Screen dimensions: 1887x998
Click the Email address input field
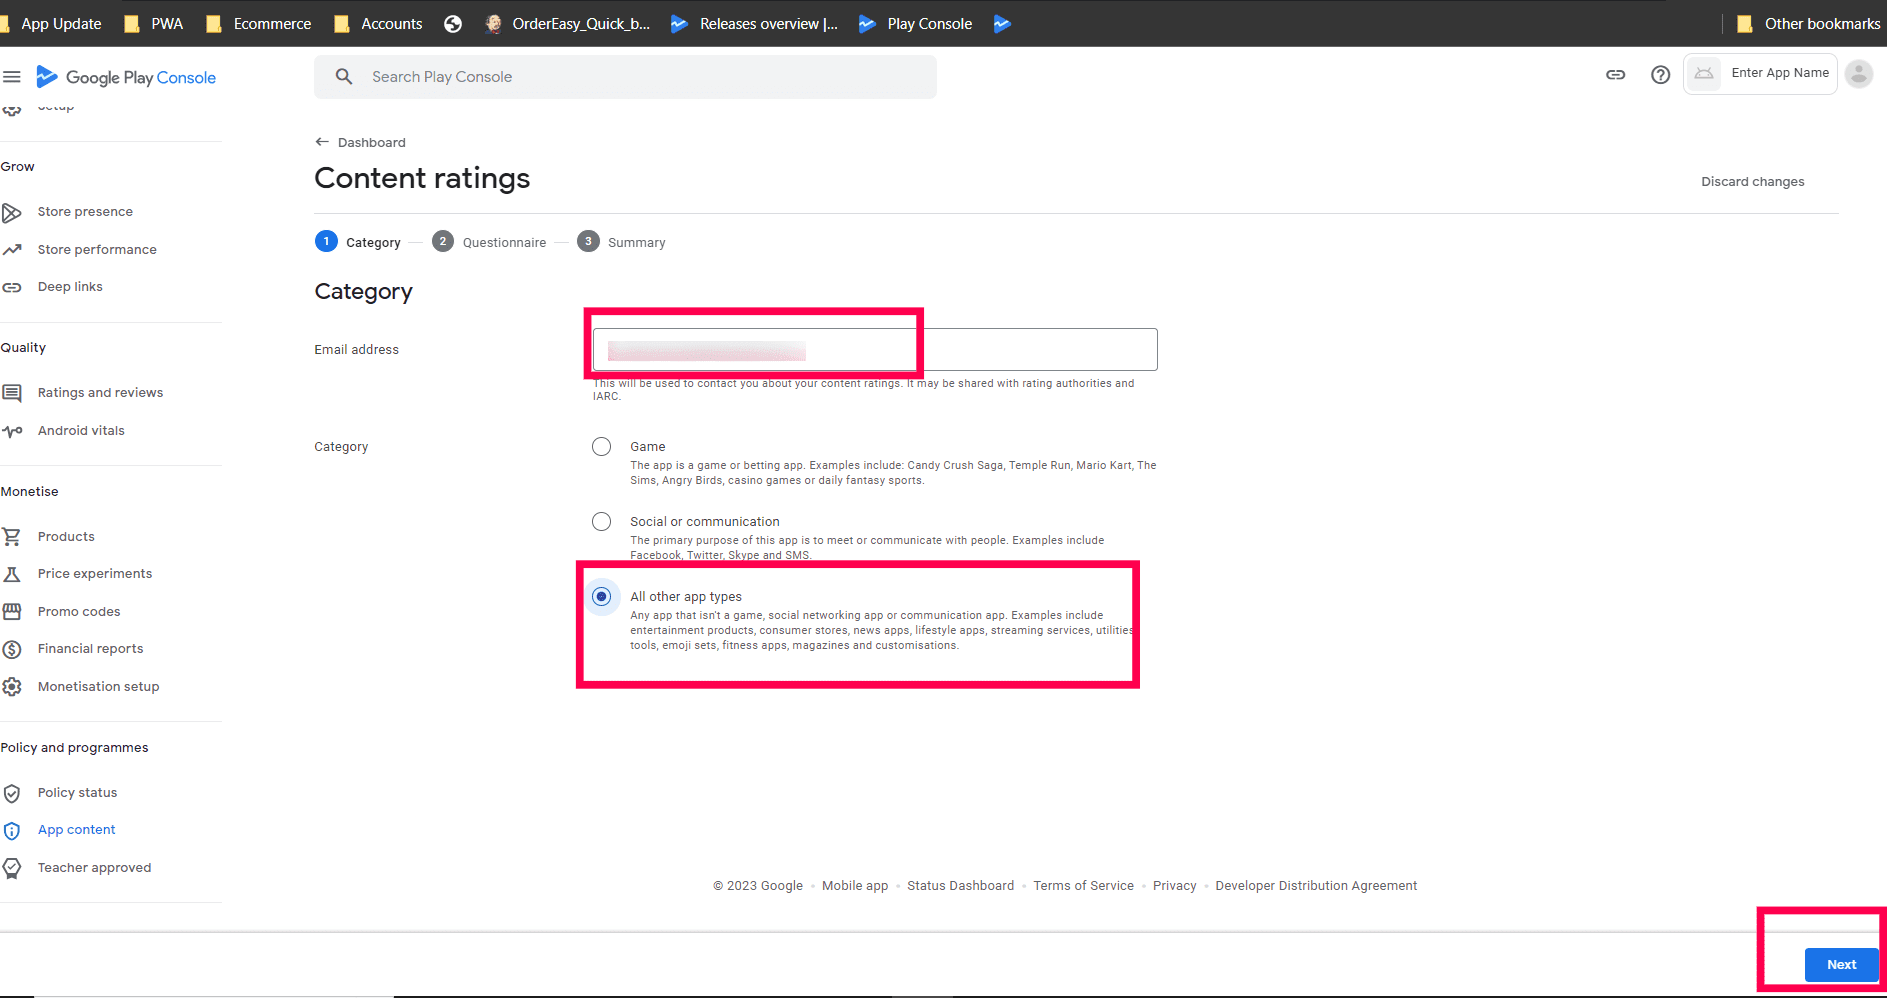875,350
